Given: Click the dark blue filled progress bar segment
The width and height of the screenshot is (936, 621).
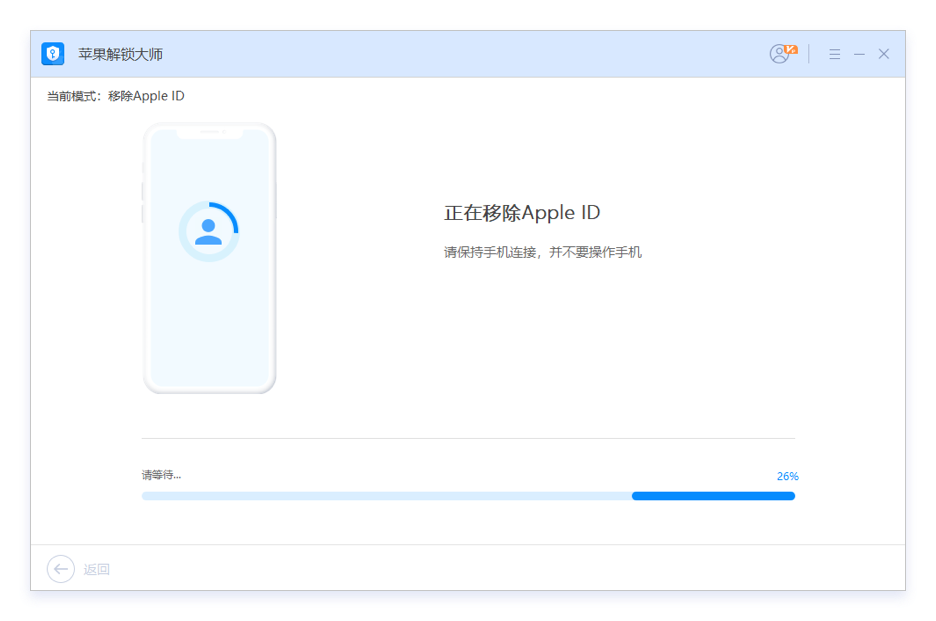Looking at the screenshot, I should click(713, 496).
